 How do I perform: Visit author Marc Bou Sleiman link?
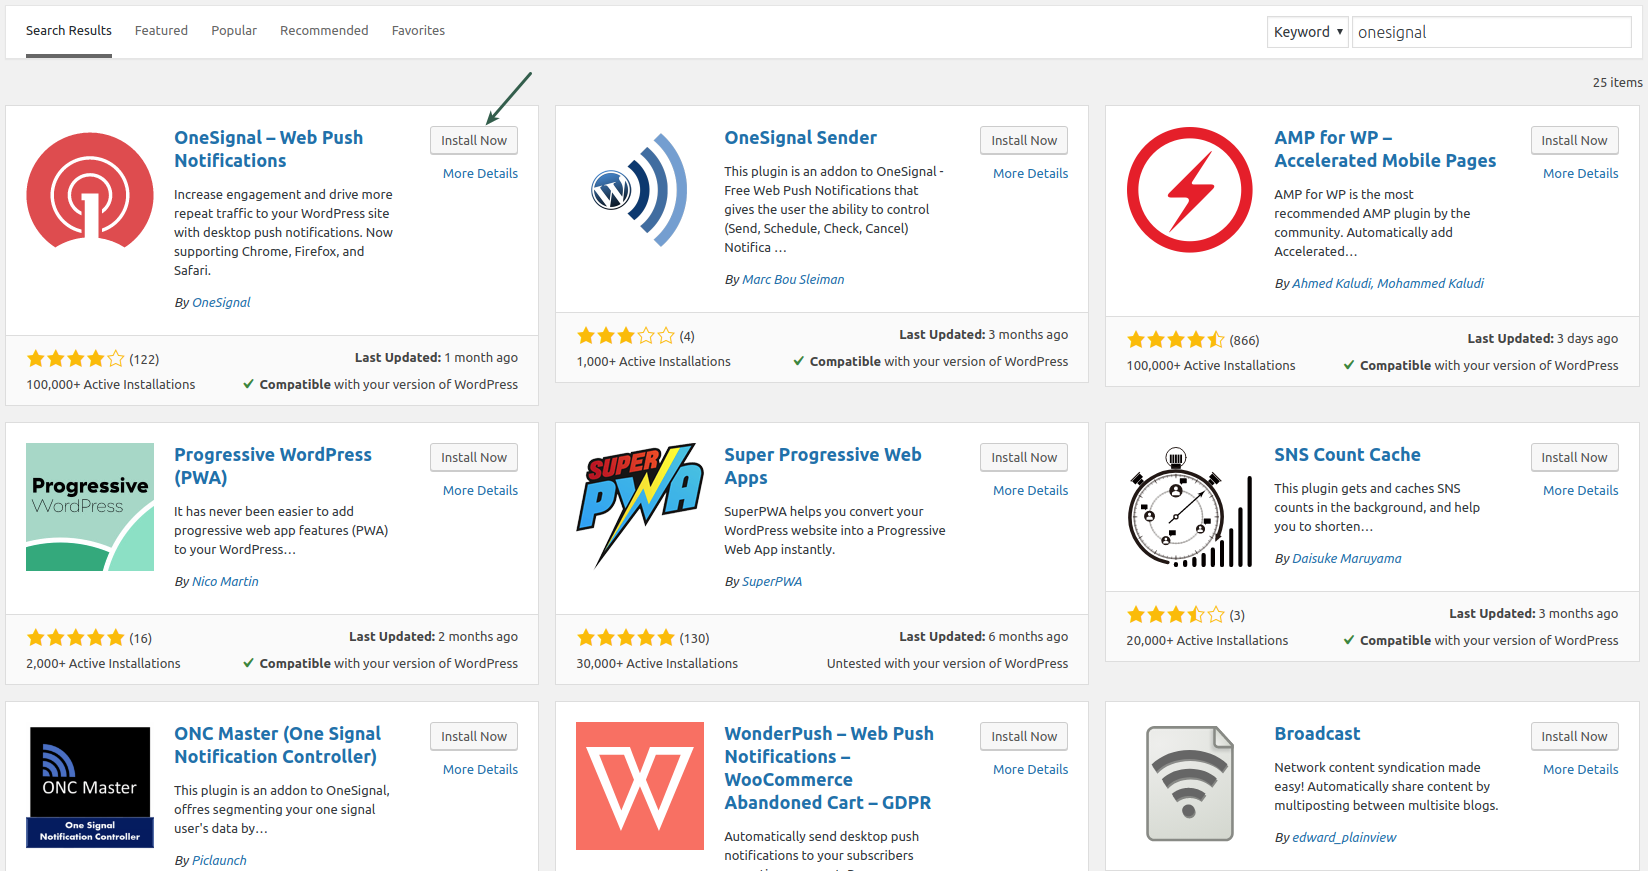point(793,279)
